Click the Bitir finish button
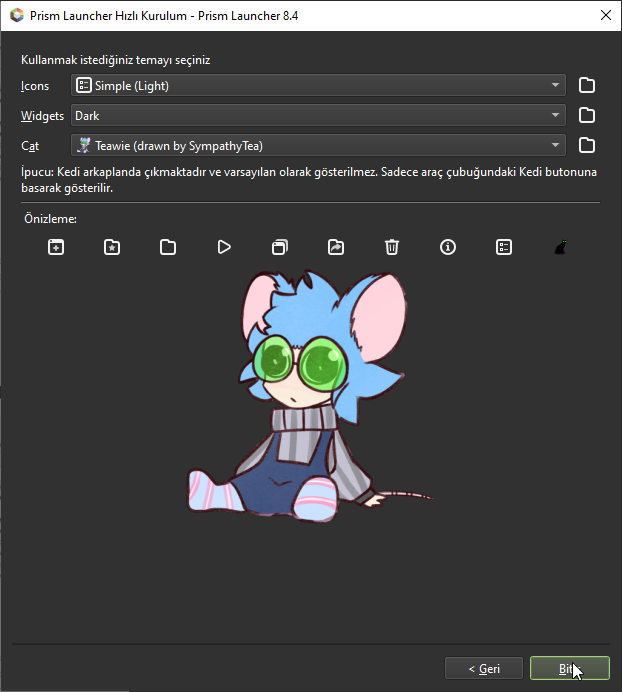The width and height of the screenshot is (622, 692). (569, 669)
